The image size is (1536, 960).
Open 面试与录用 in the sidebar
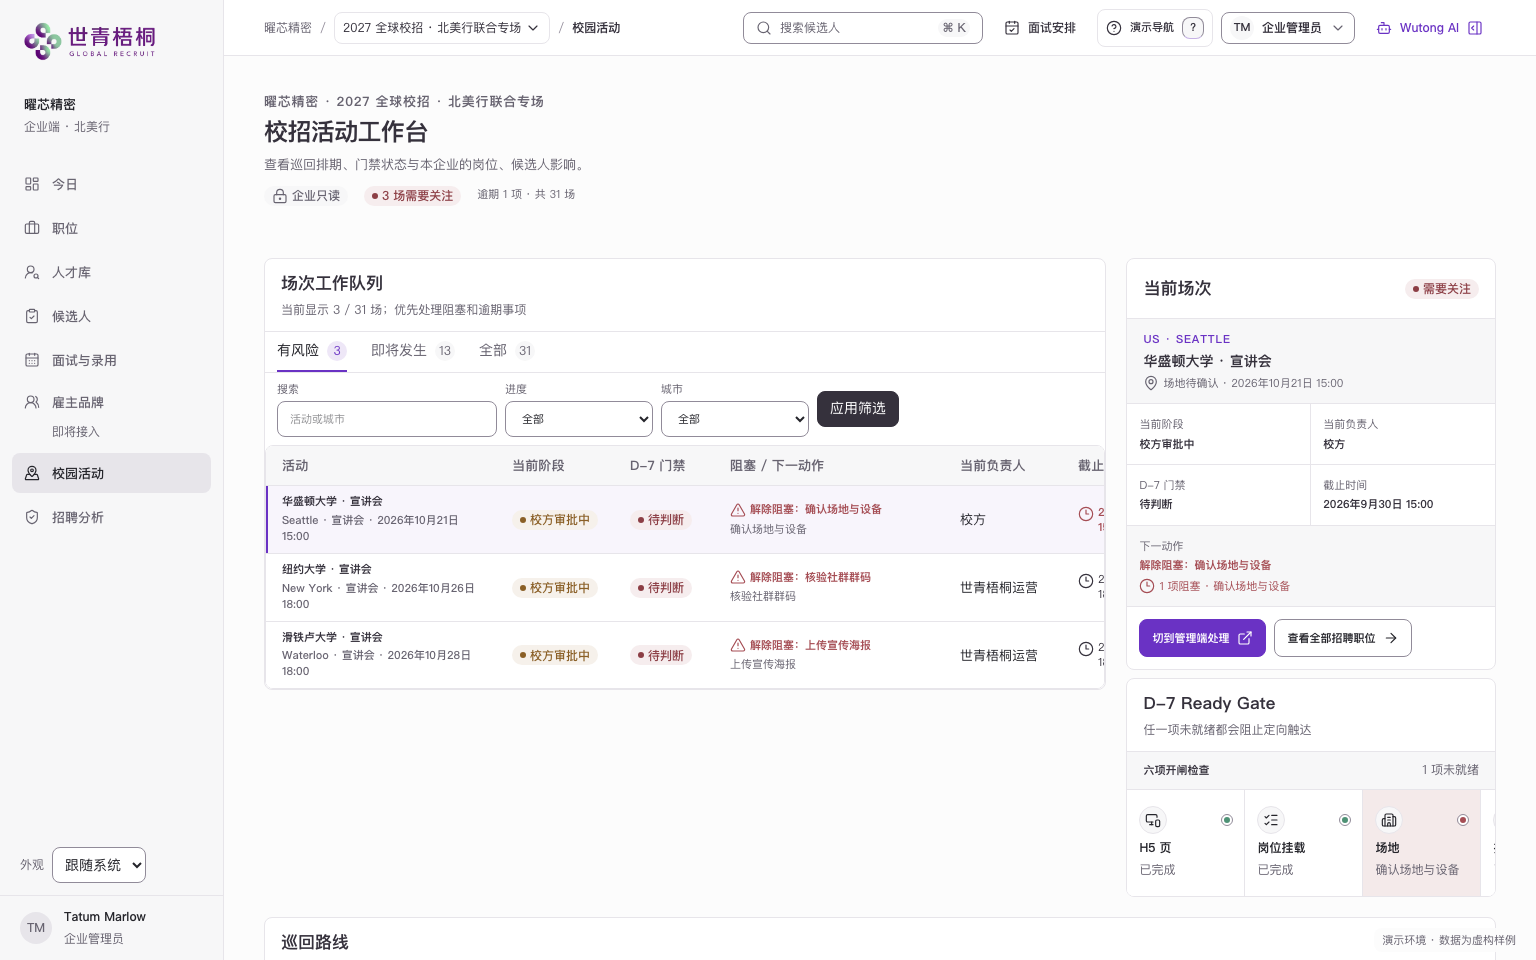click(x=111, y=360)
